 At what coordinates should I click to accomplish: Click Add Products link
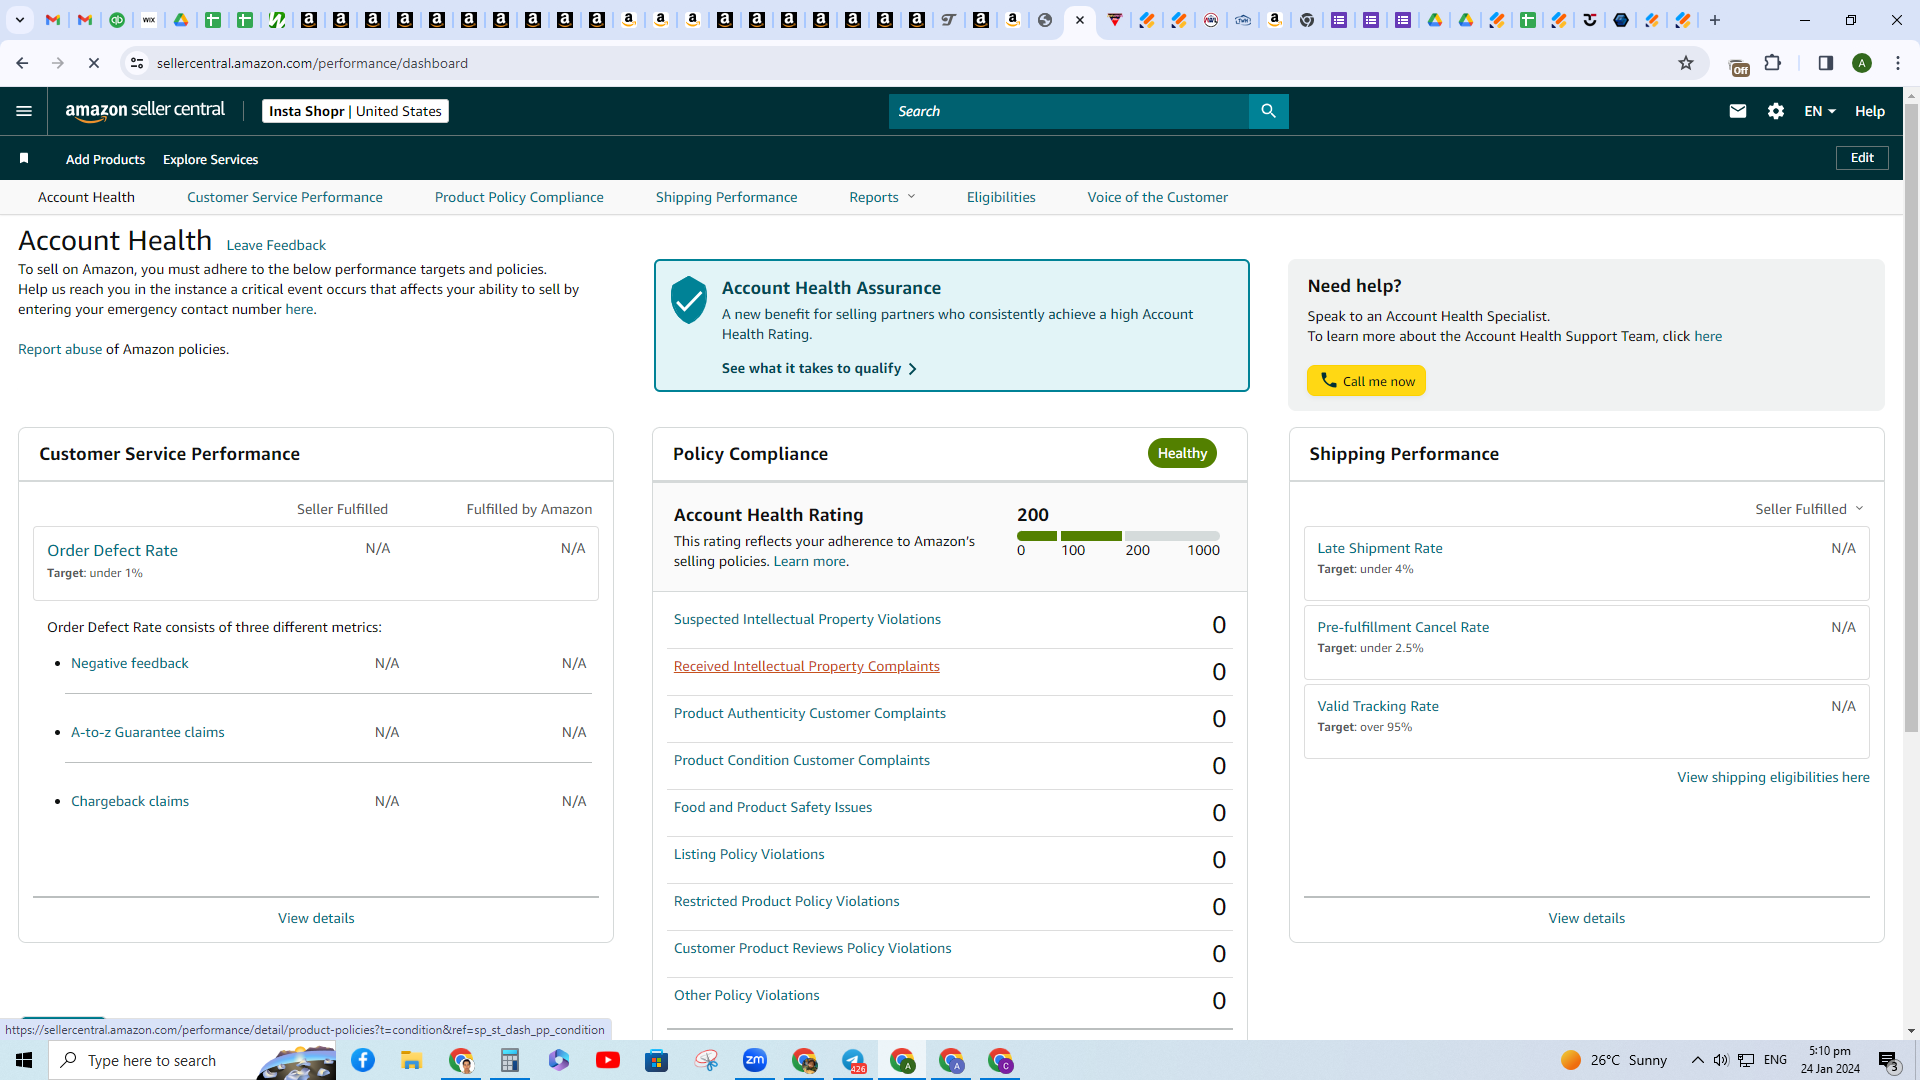105,159
